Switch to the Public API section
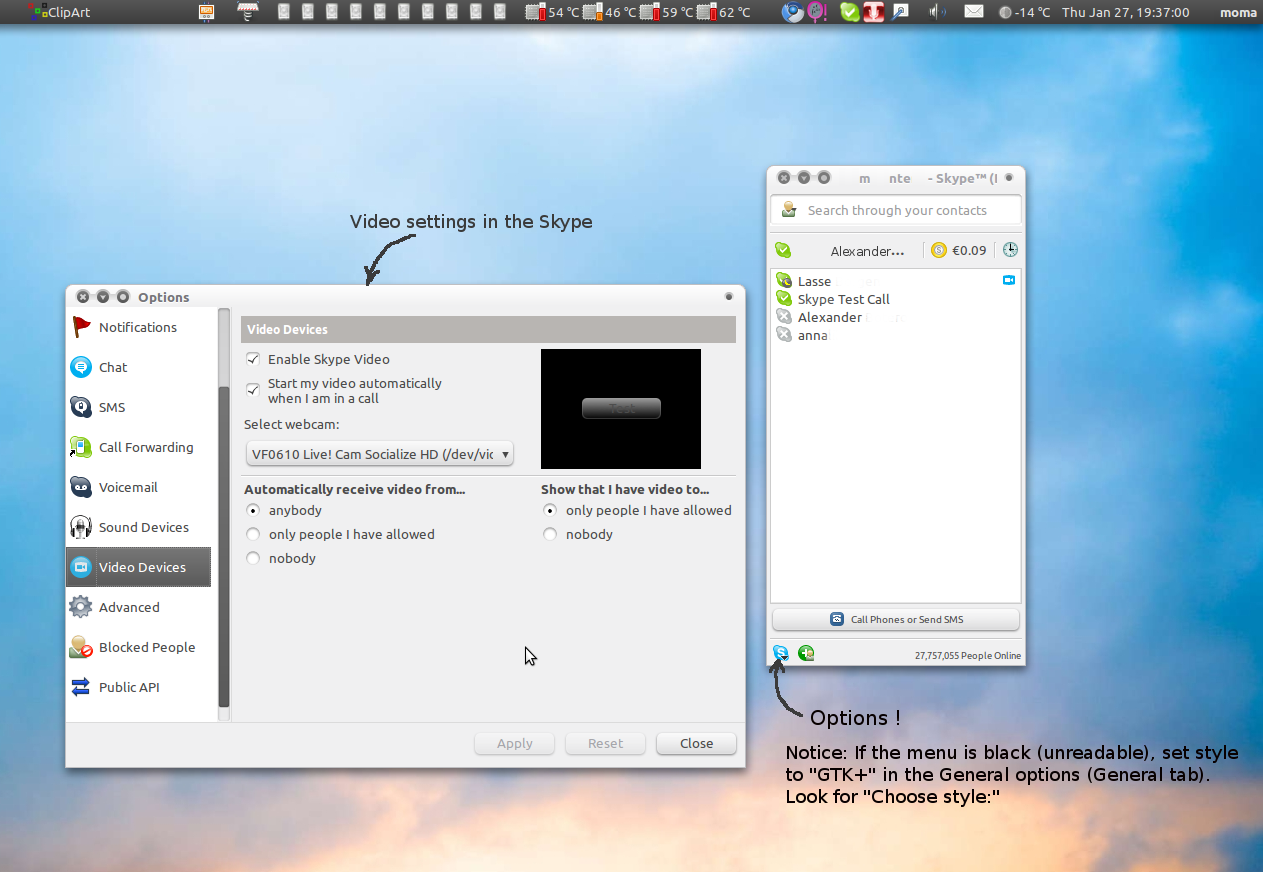This screenshot has height=872, width=1263. (138, 687)
